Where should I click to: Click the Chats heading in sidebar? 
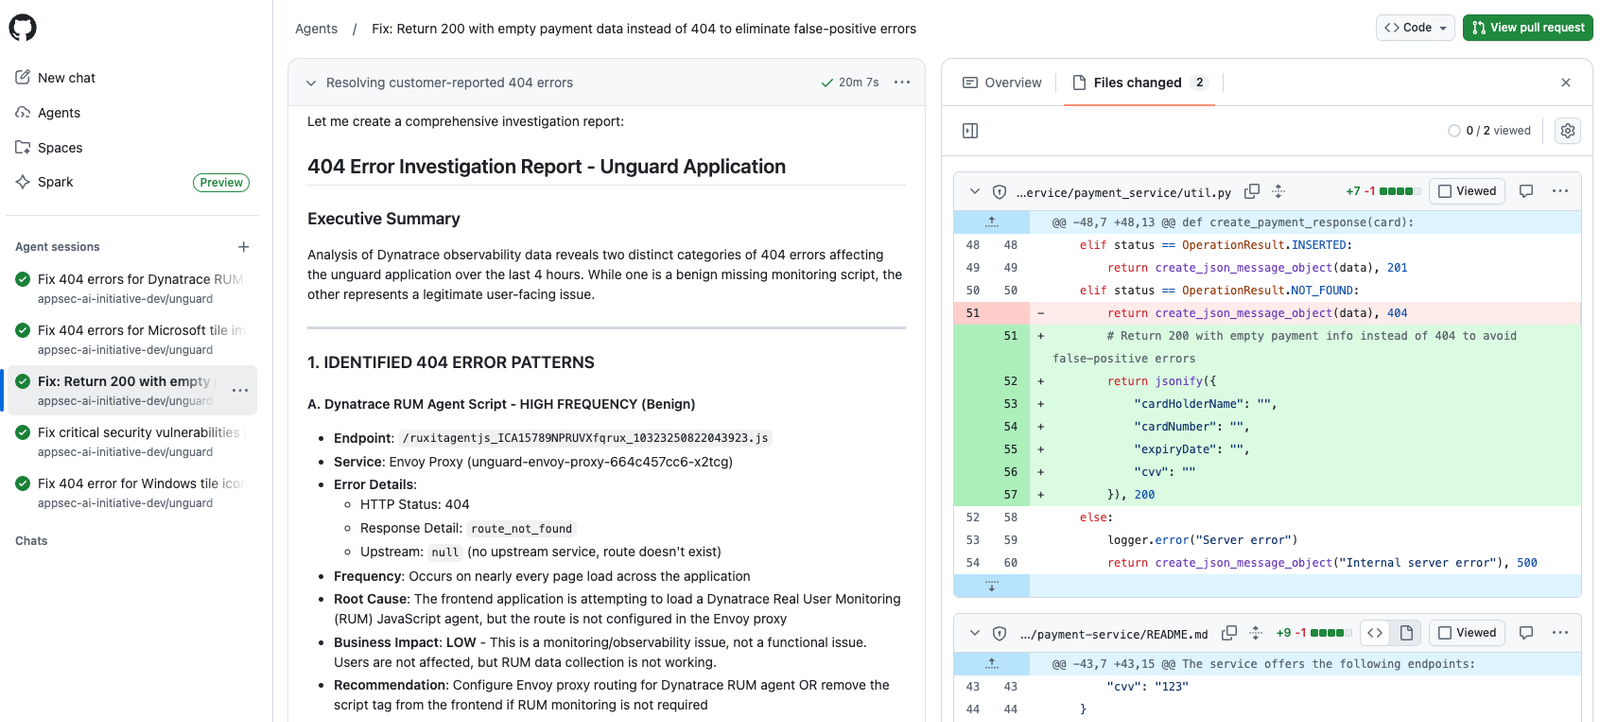click(31, 541)
